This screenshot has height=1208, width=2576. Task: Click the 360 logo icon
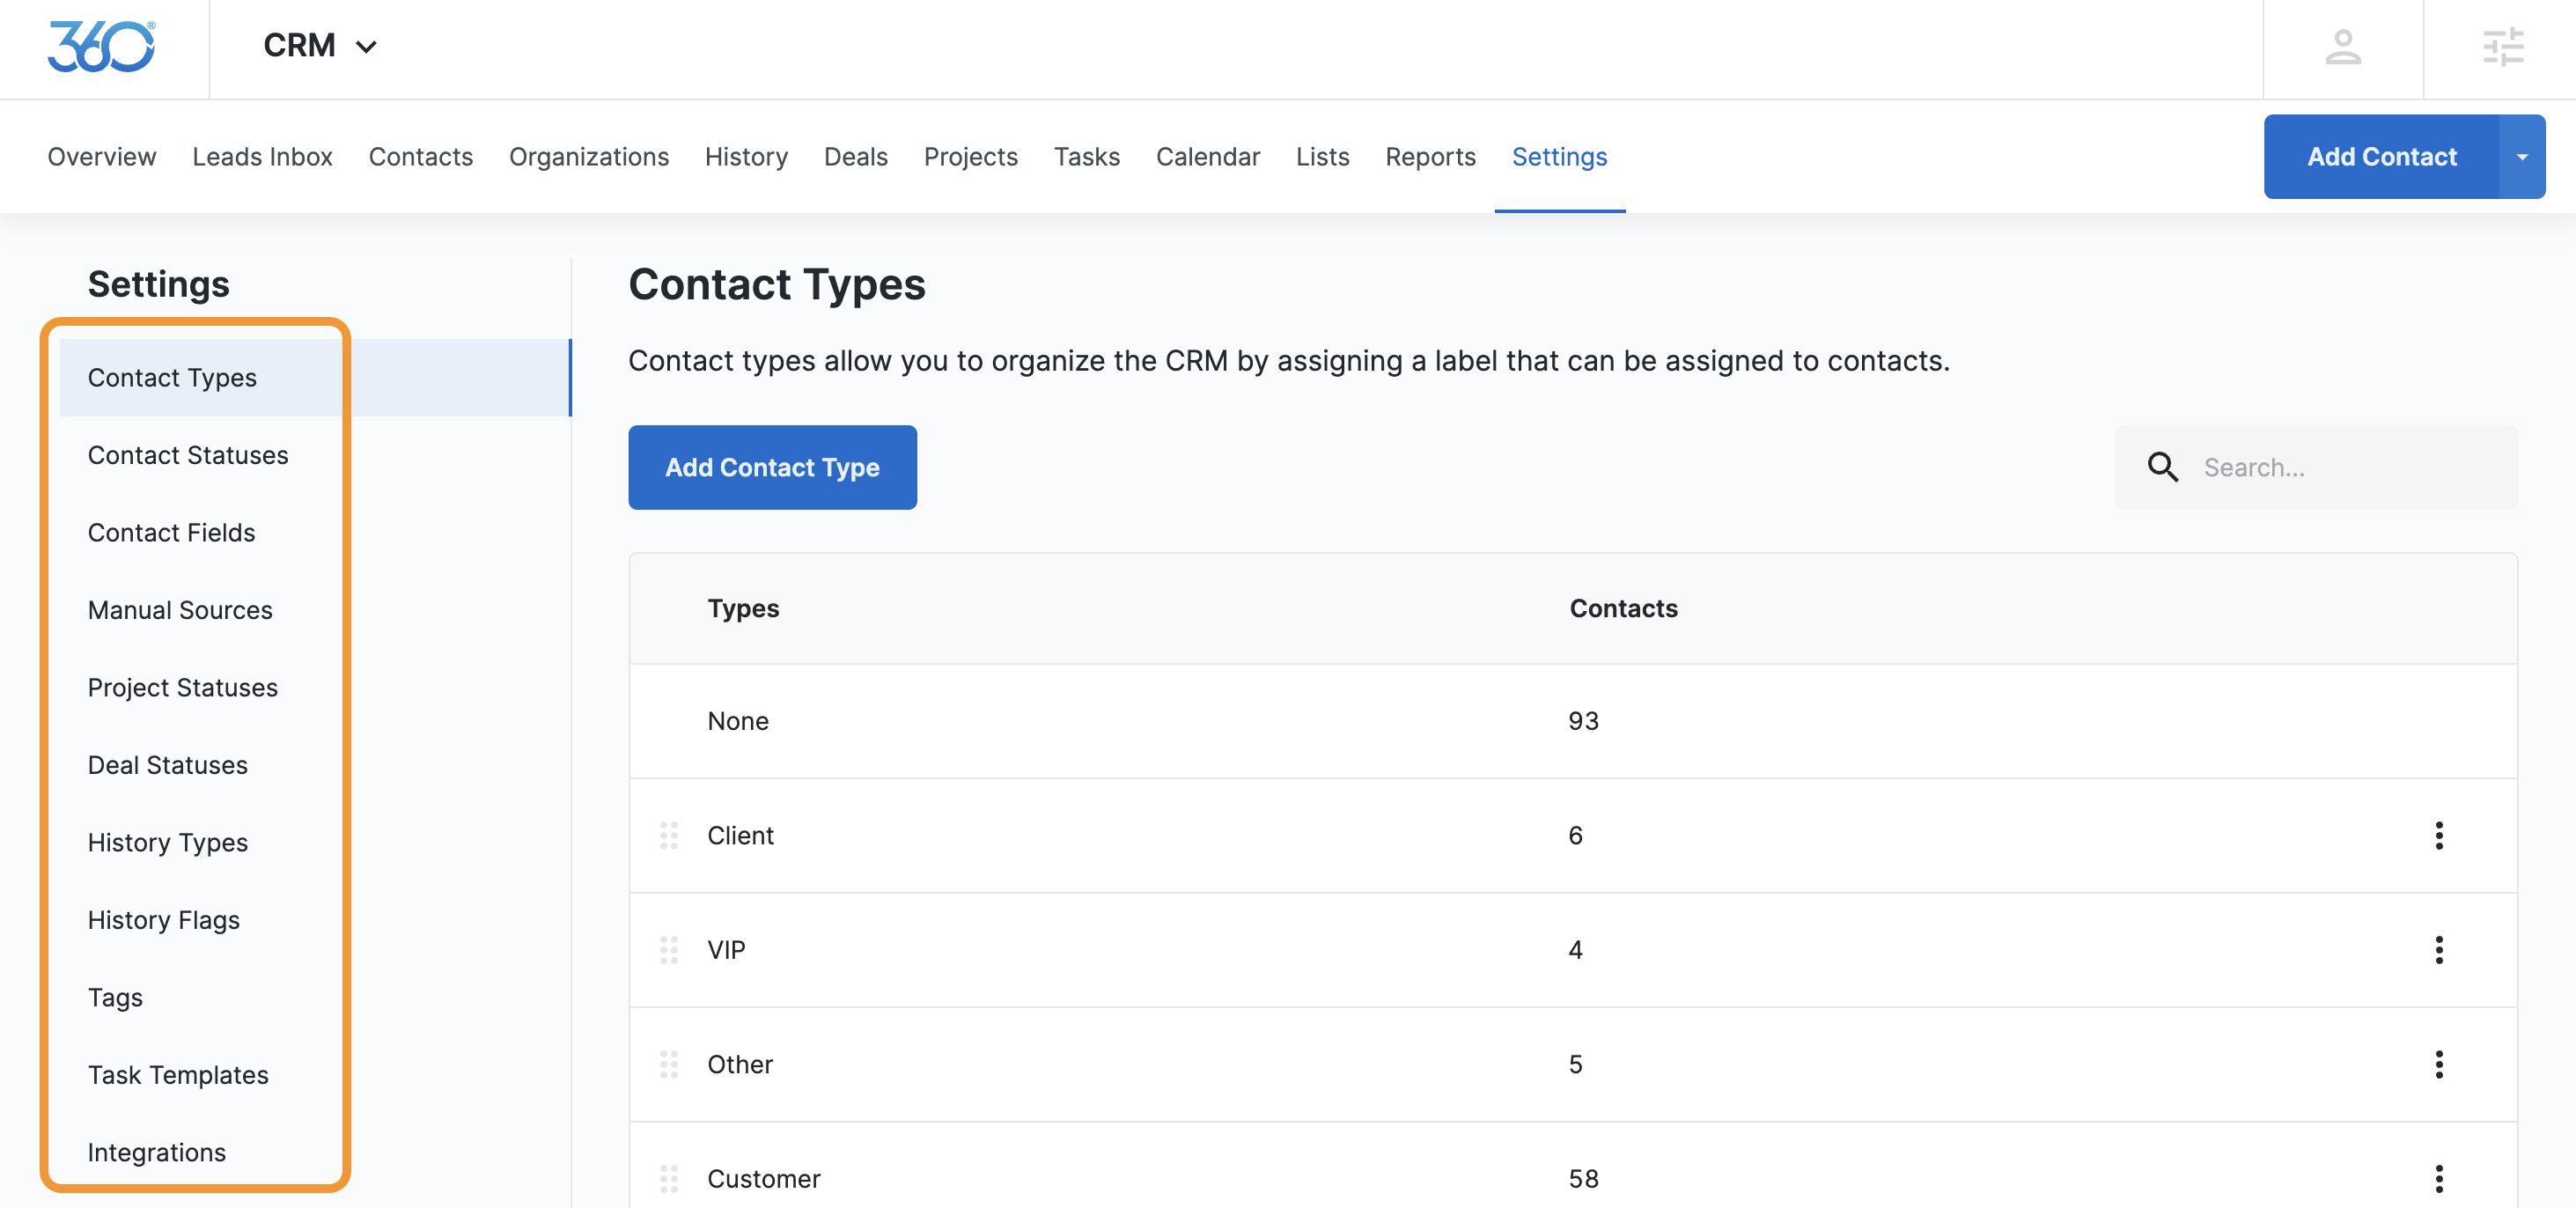coord(101,46)
